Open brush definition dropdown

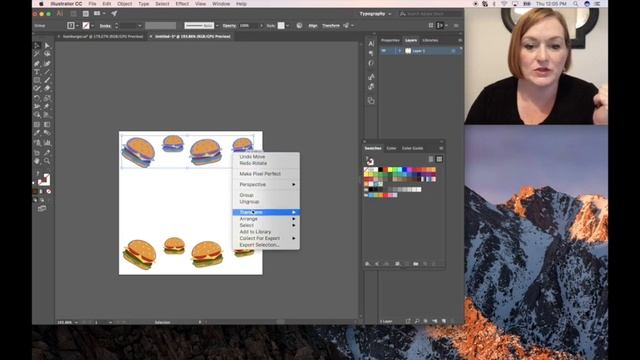click(x=217, y=26)
